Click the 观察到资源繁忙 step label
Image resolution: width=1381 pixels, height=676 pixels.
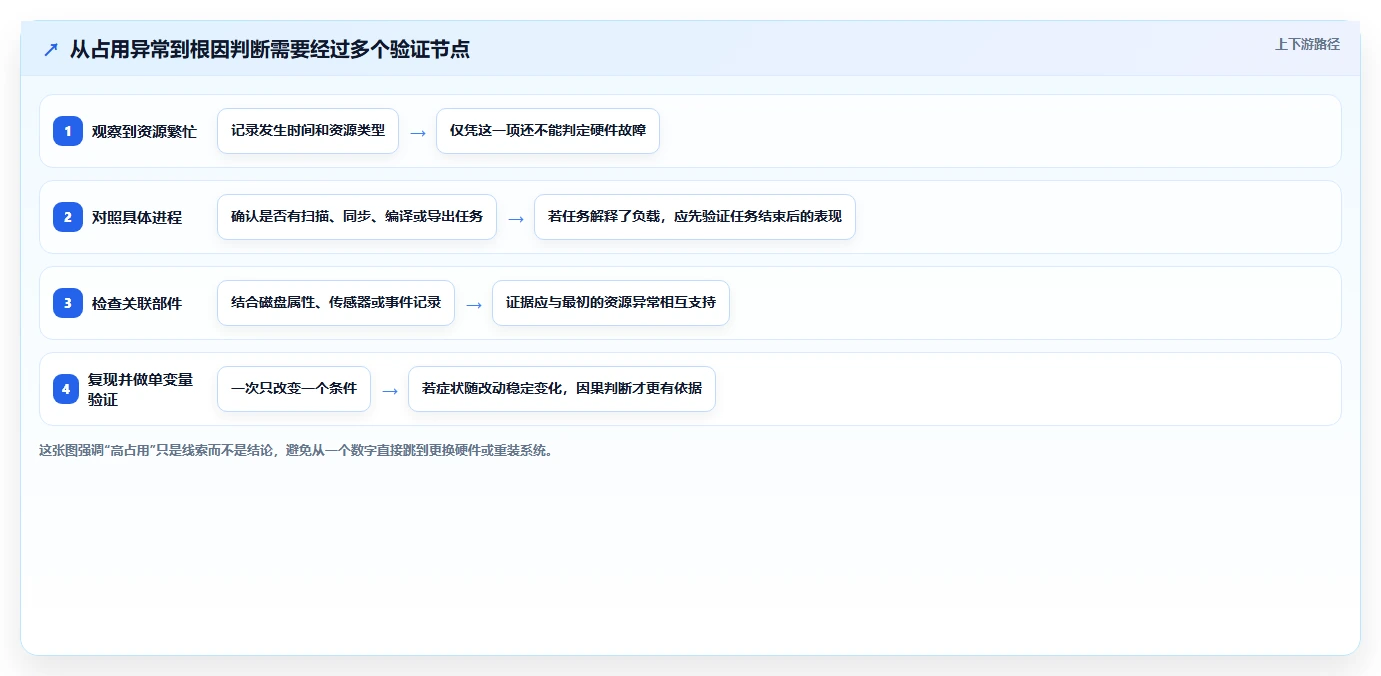[x=144, y=131]
